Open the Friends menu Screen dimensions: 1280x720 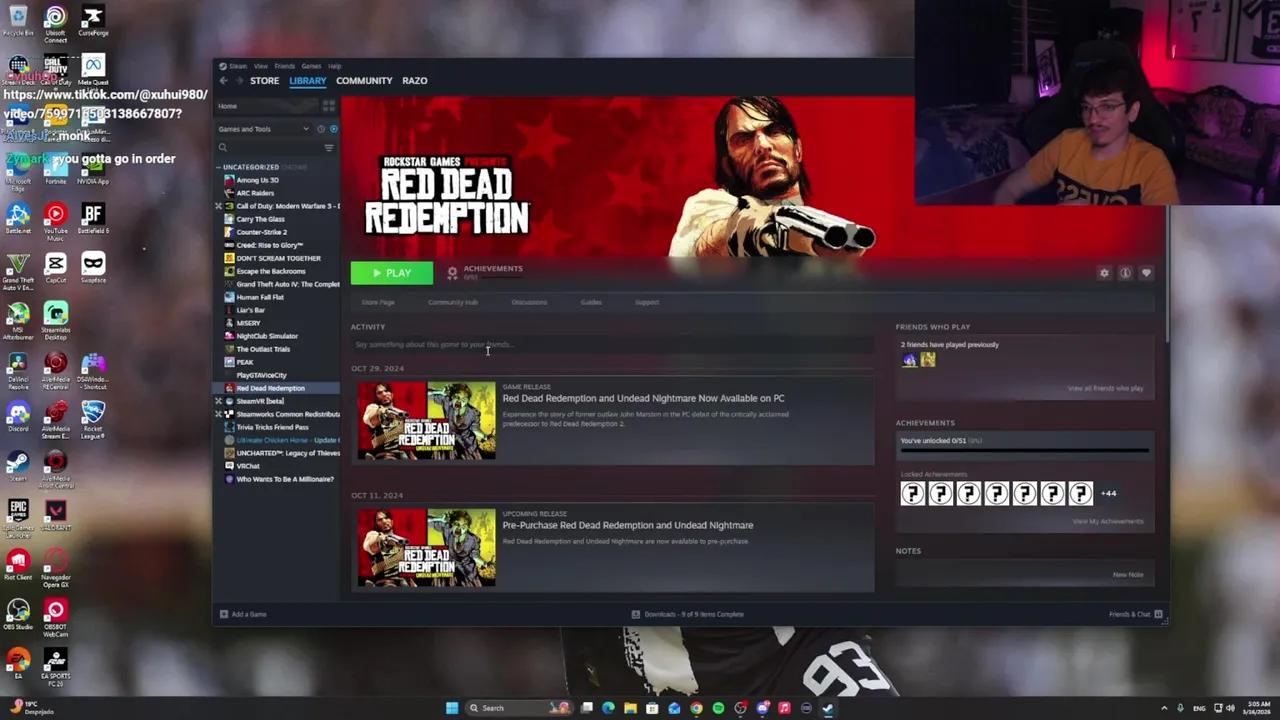click(x=285, y=66)
